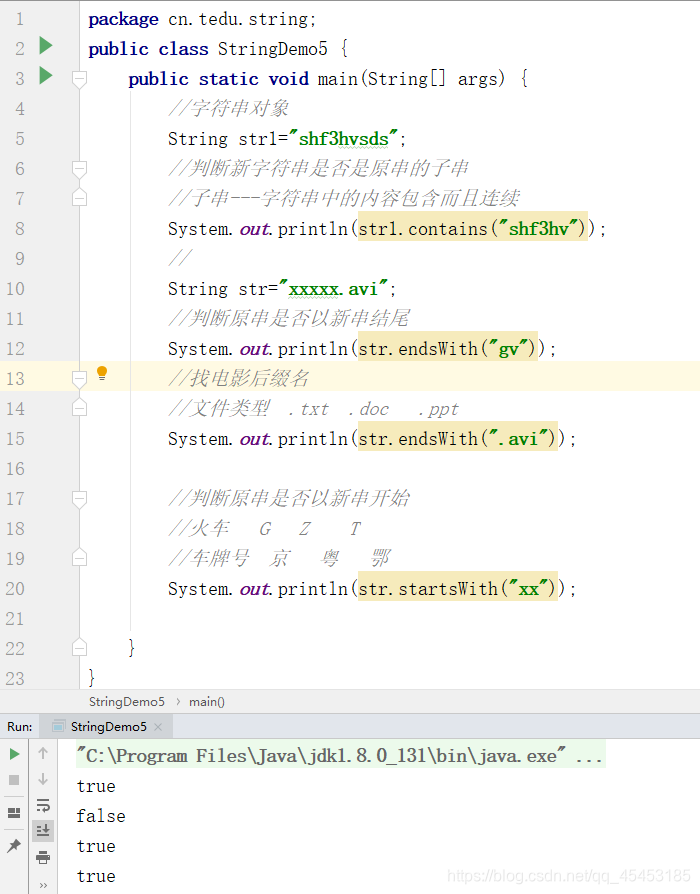Image resolution: width=700 pixels, height=894 pixels.
Task: Go down the stack trace arrow
Action: pos(43,779)
